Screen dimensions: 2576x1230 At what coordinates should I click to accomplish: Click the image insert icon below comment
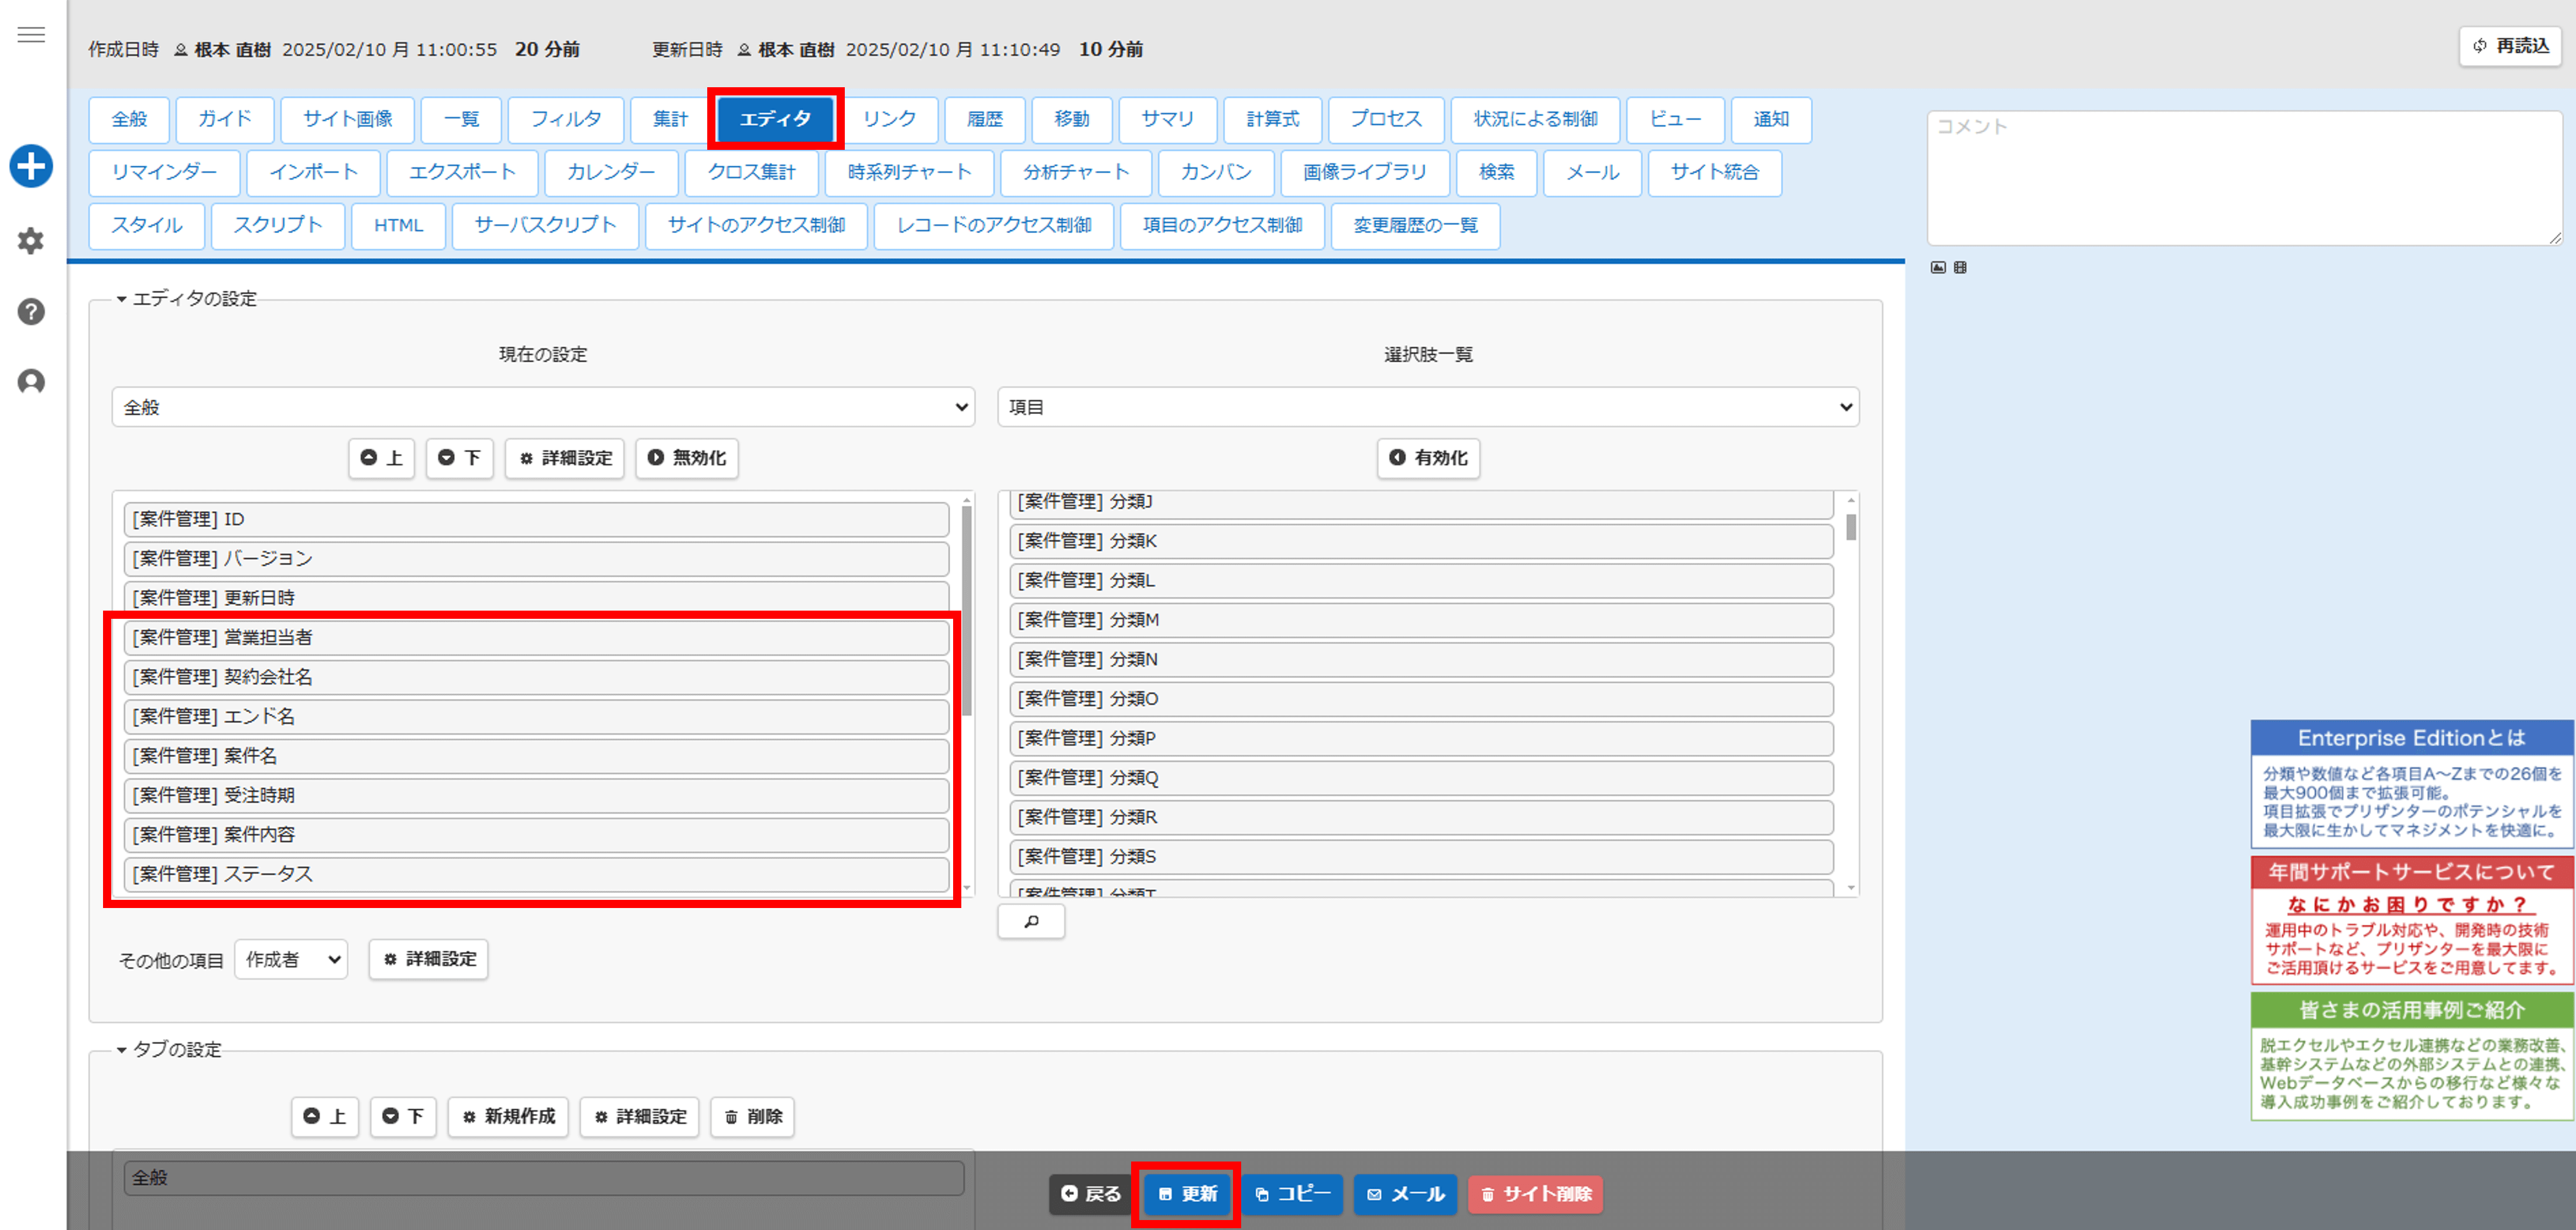click(1938, 267)
